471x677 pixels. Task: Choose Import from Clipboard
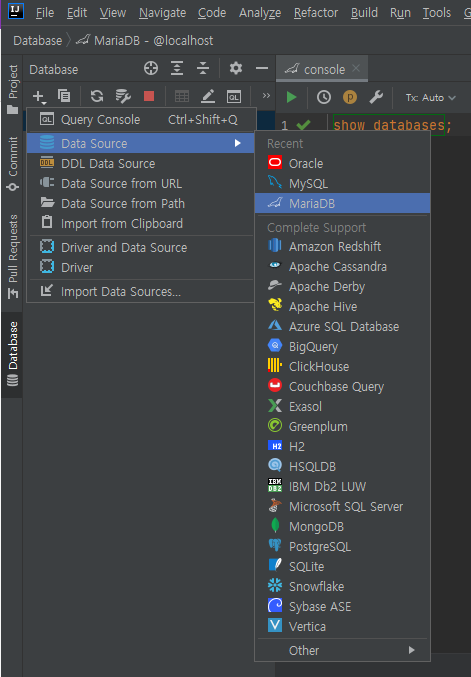[140, 223]
